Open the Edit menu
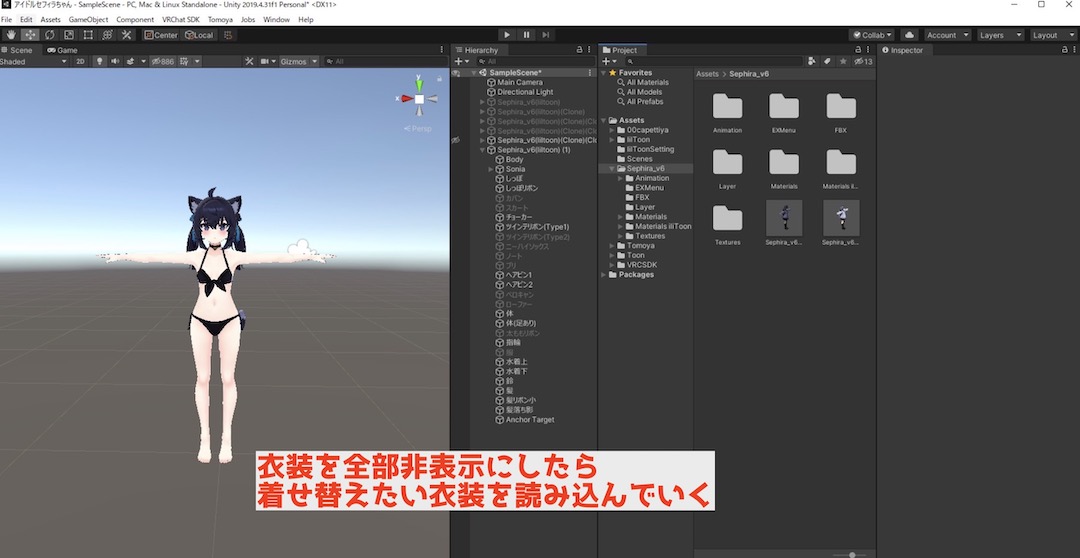The image size is (1080, 558). tap(26, 19)
